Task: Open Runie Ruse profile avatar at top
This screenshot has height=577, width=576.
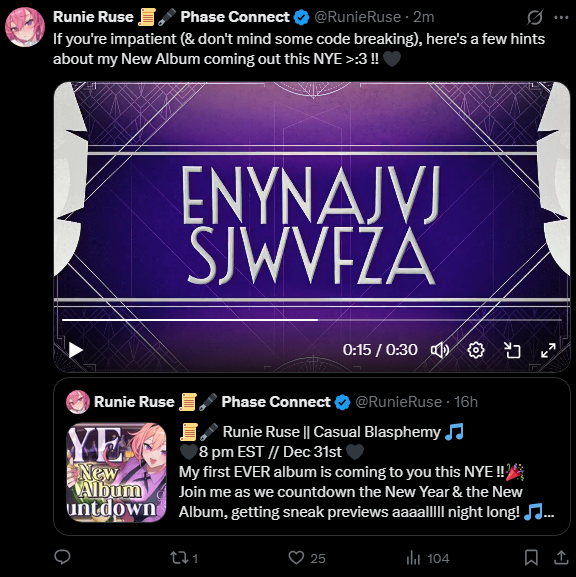Action: [25, 27]
